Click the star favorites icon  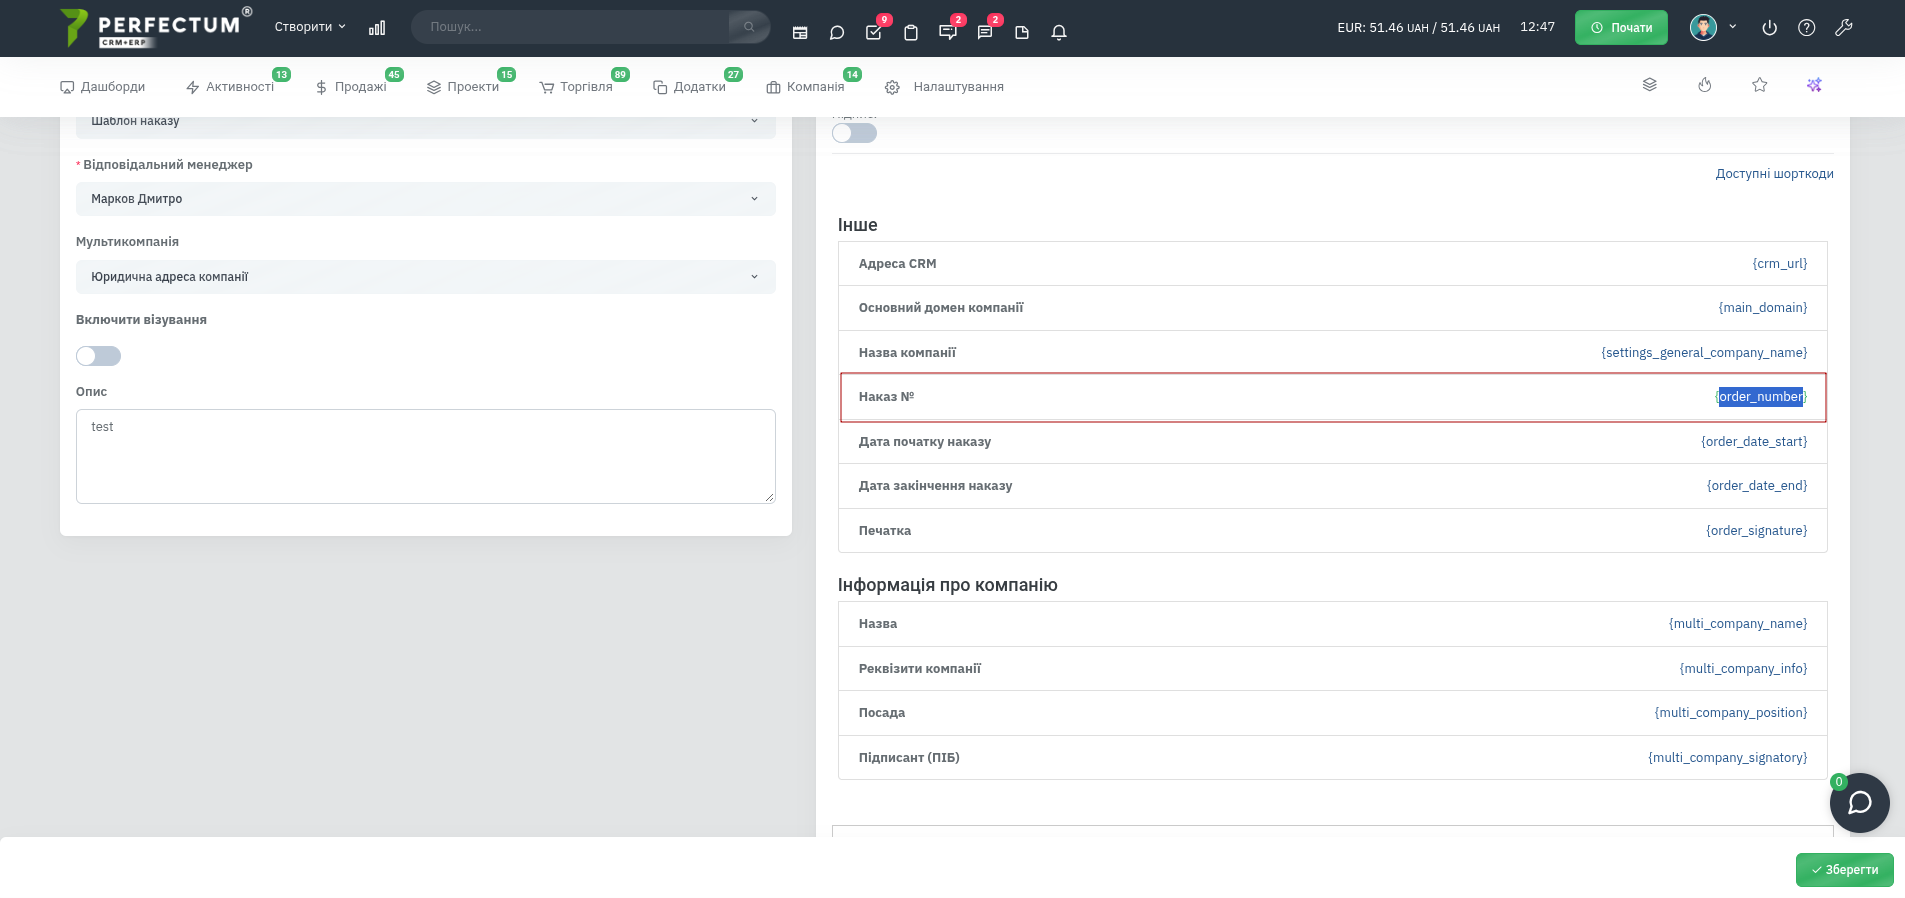(1760, 85)
